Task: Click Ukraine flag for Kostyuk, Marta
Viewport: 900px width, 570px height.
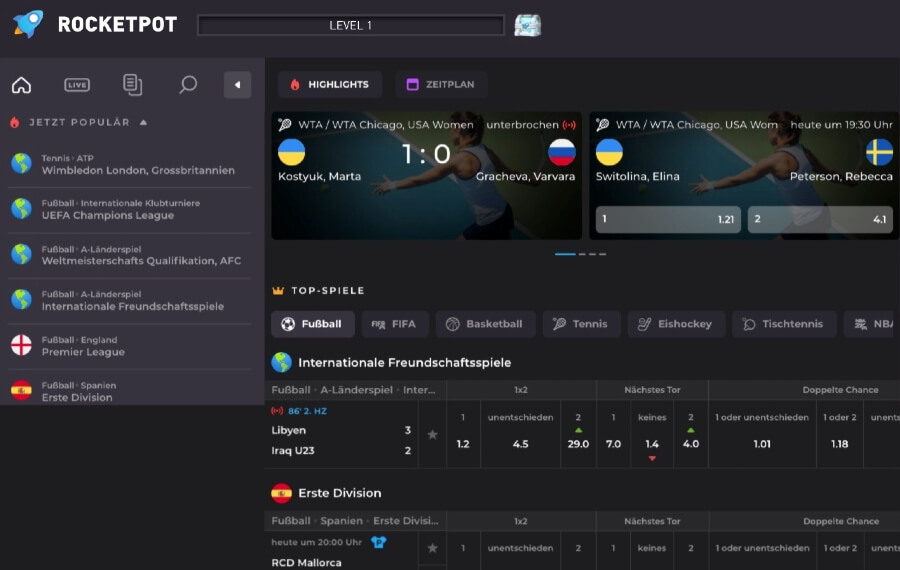Action: pyautogui.click(x=292, y=152)
